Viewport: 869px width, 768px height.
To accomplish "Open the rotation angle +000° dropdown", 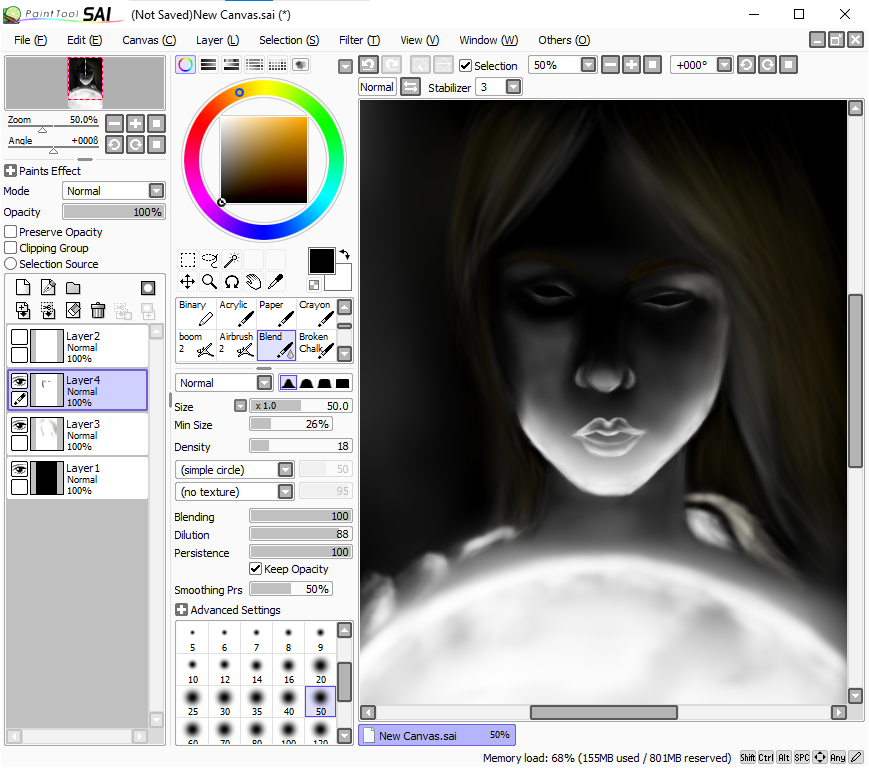I will [x=724, y=65].
